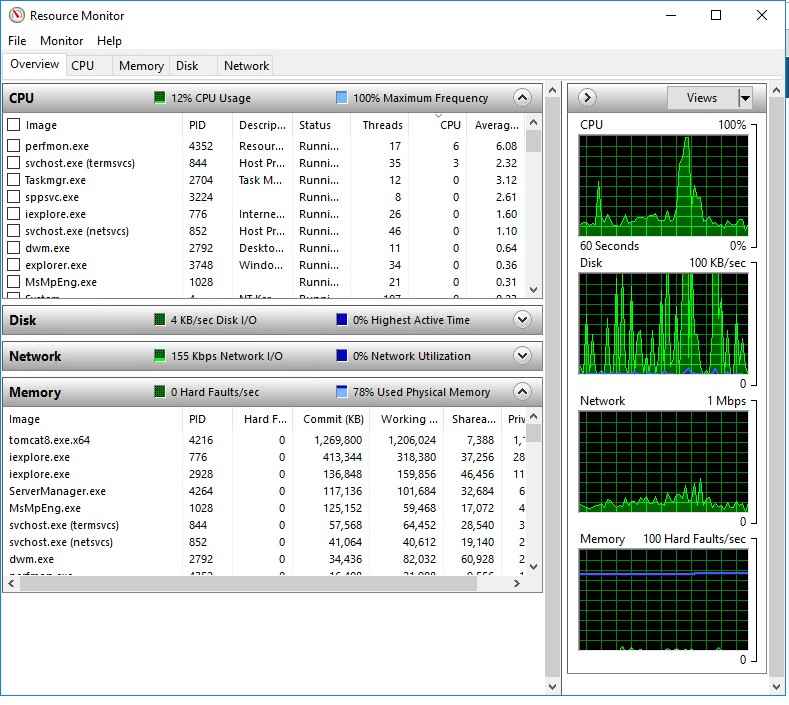Click the Views button
The height and width of the screenshot is (705, 789).
[702, 98]
